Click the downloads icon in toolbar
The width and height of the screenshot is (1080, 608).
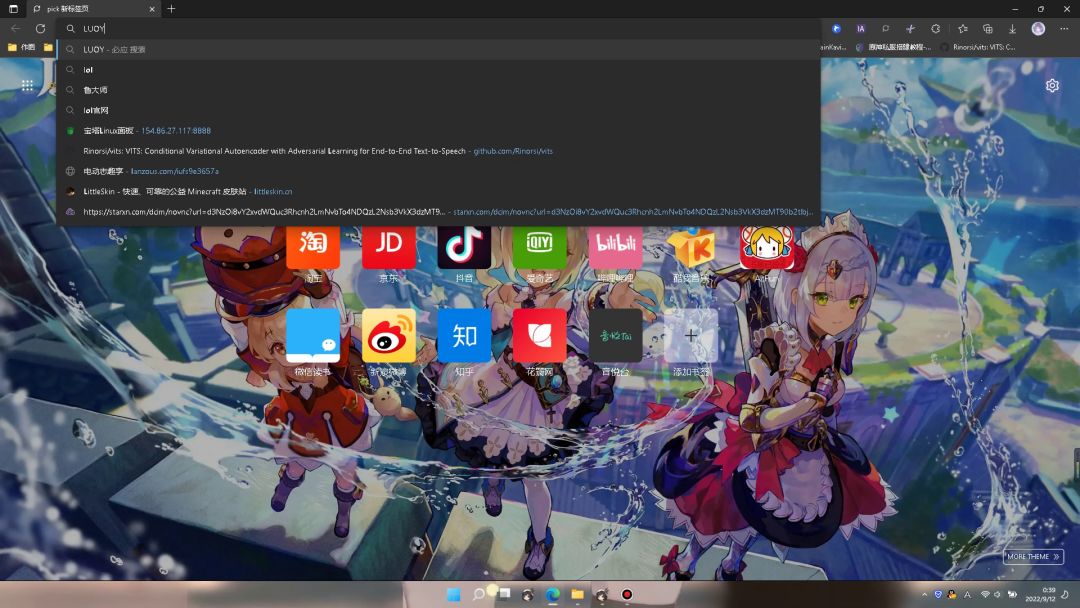pos(1012,29)
